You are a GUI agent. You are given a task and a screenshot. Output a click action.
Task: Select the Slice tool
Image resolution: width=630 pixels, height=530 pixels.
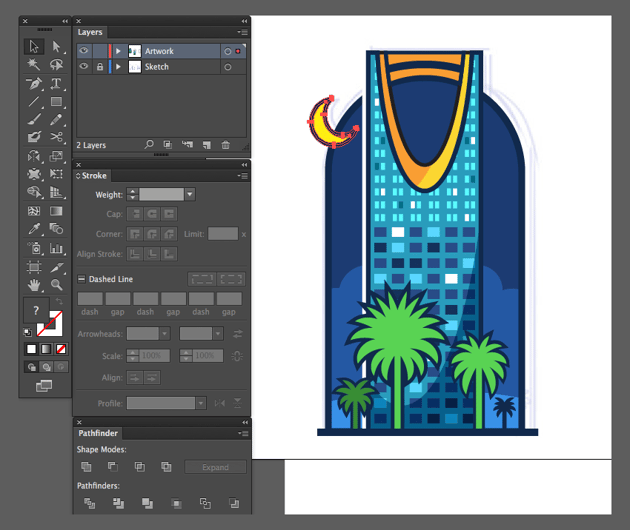(56, 267)
